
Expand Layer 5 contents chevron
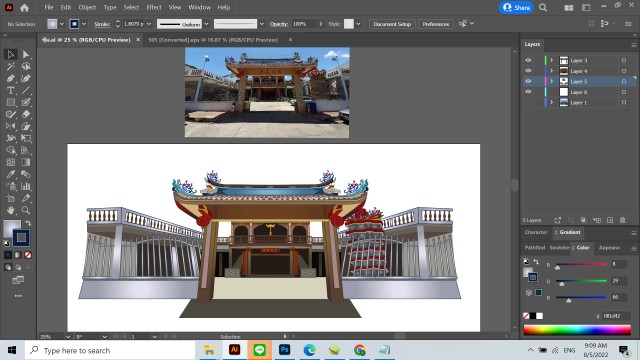point(551,81)
